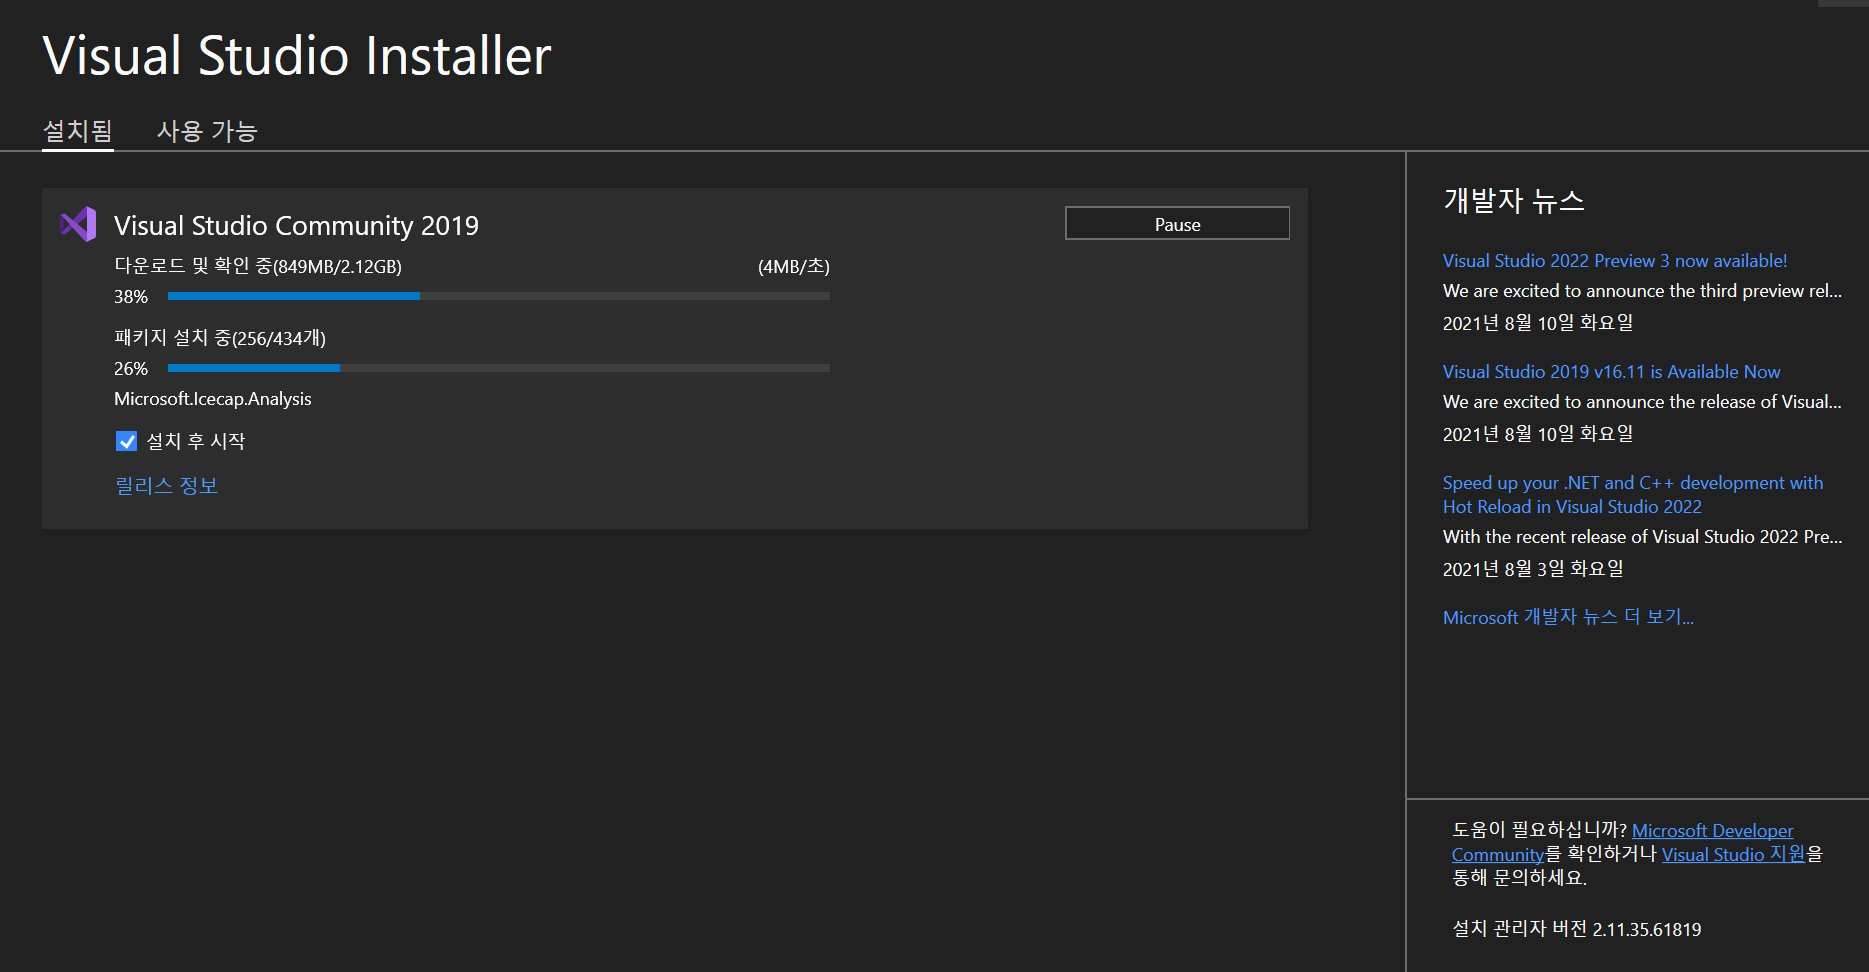Viewport: 1869px width, 972px height.
Task: Toggle the '설치 후 시작' checkbox
Action: pos(126,441)
